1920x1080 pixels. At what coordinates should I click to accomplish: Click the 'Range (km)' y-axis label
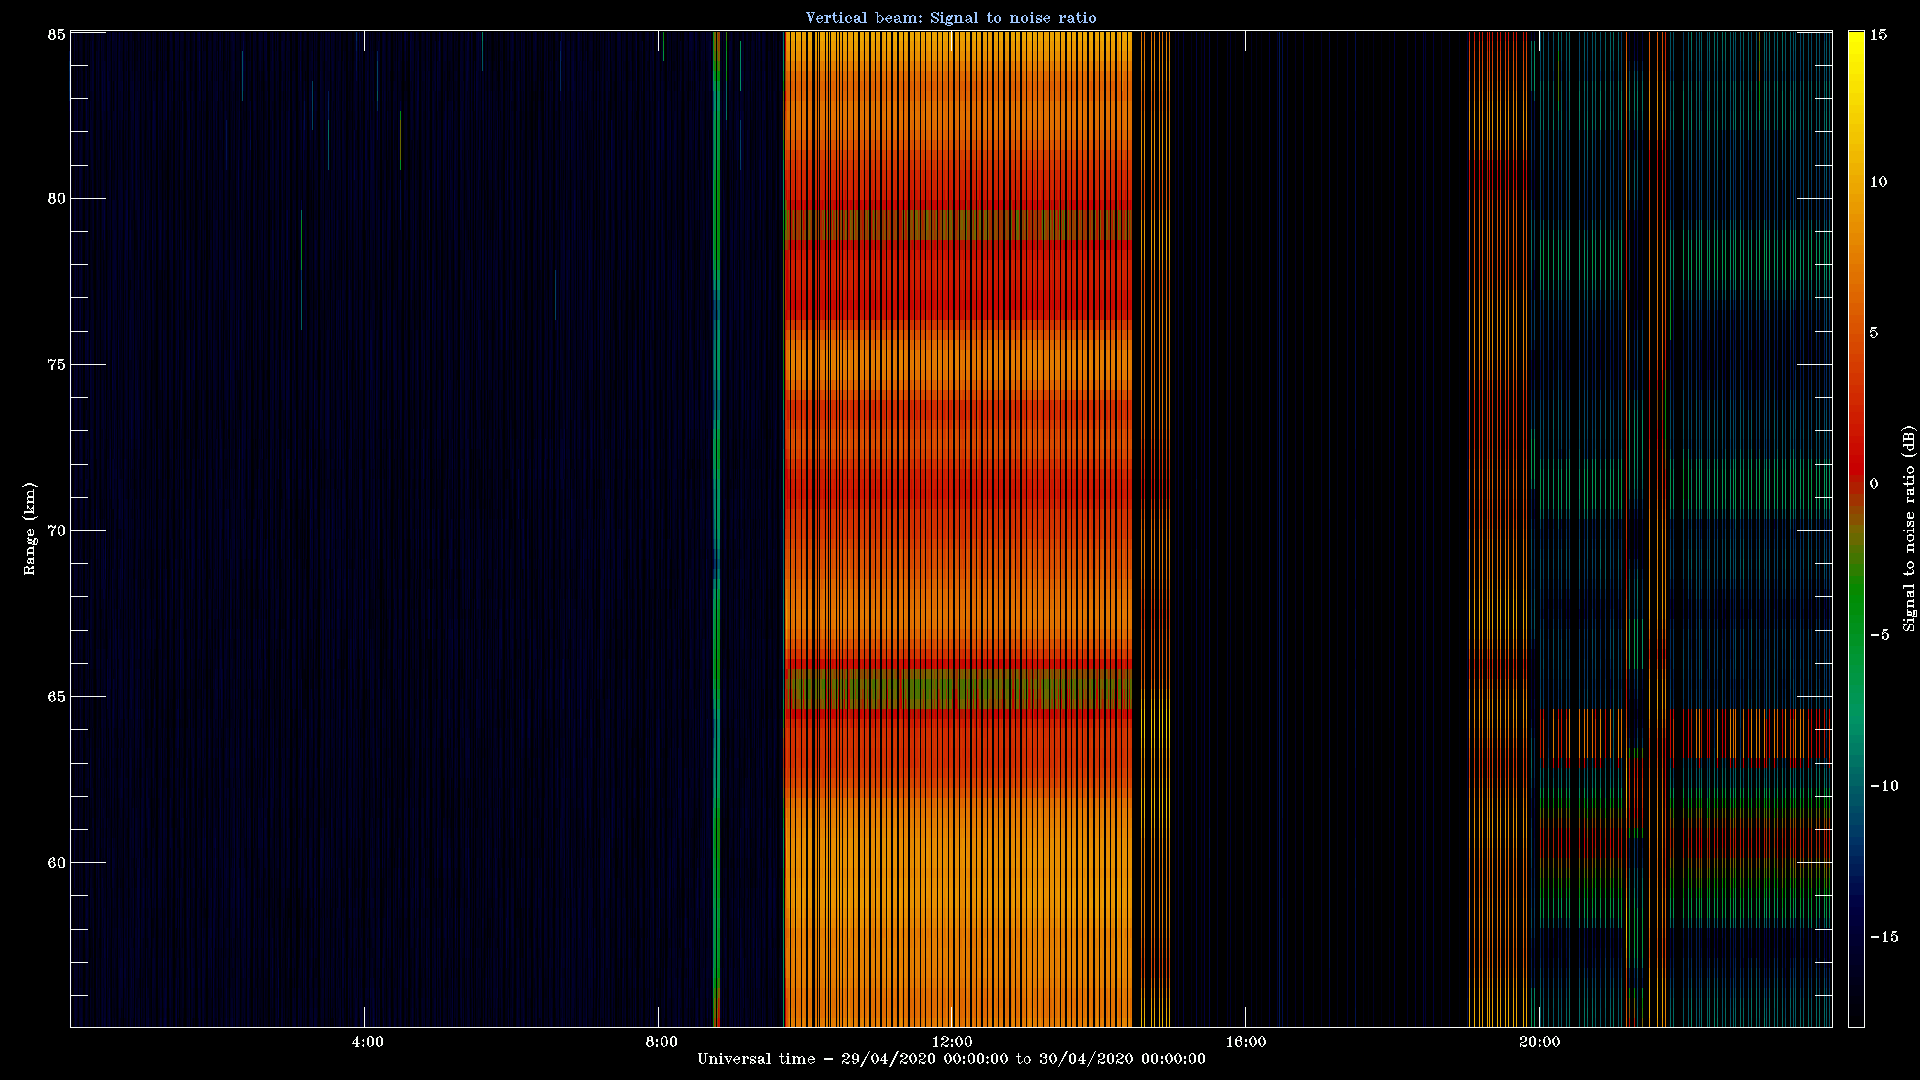pos(30,528)
